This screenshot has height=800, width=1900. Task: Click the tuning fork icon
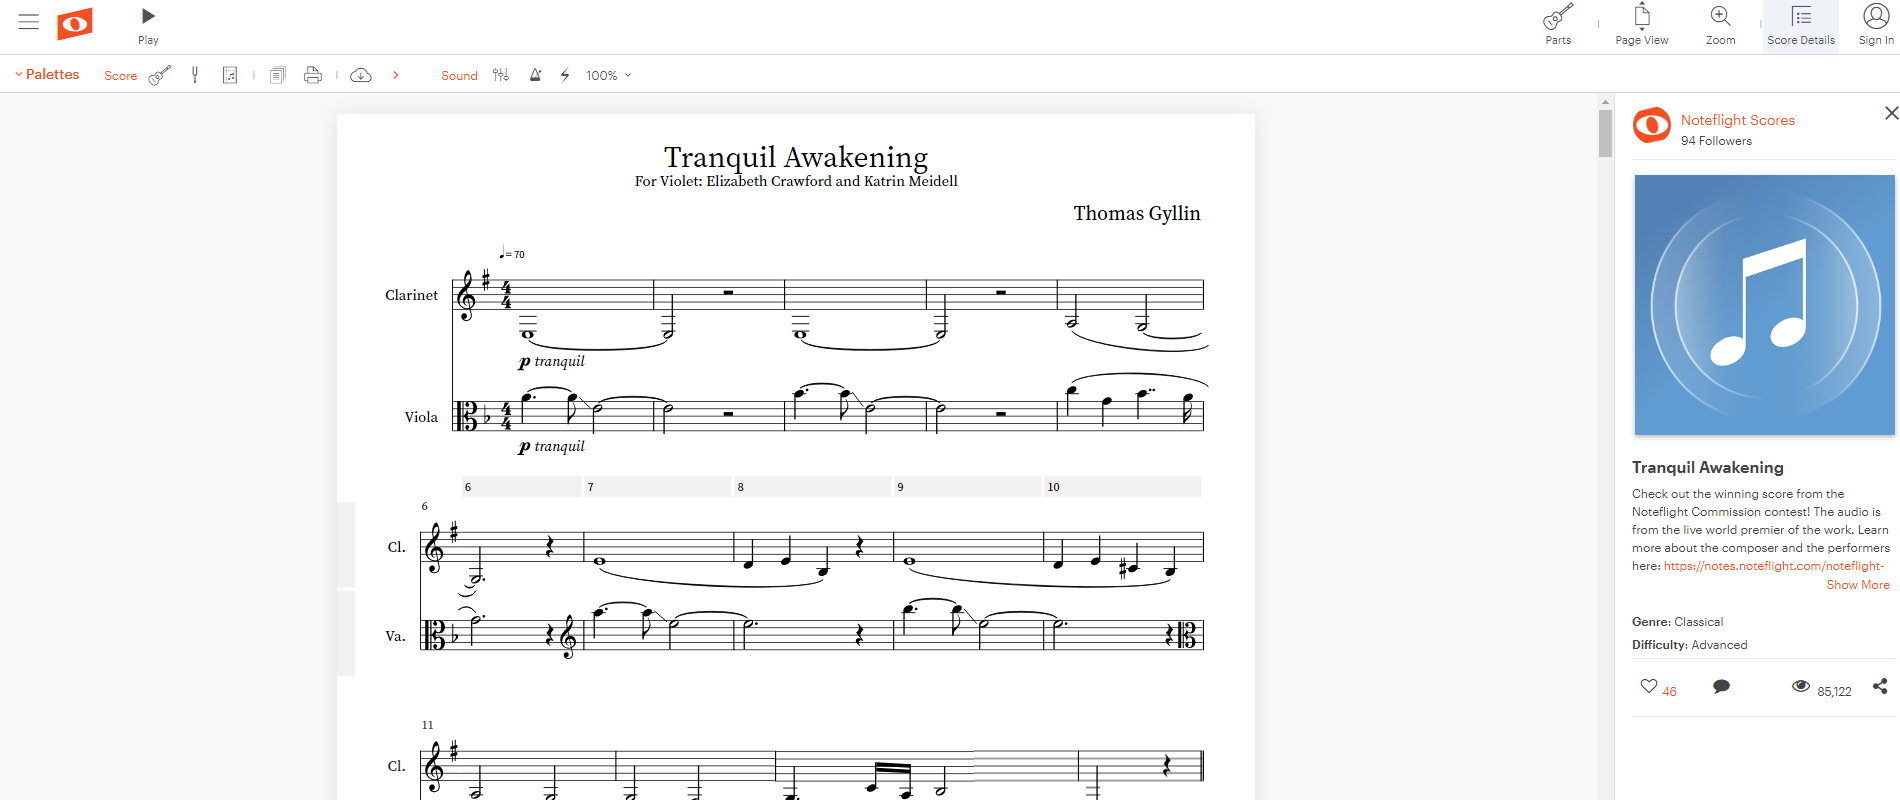click(x=195, y=75)
